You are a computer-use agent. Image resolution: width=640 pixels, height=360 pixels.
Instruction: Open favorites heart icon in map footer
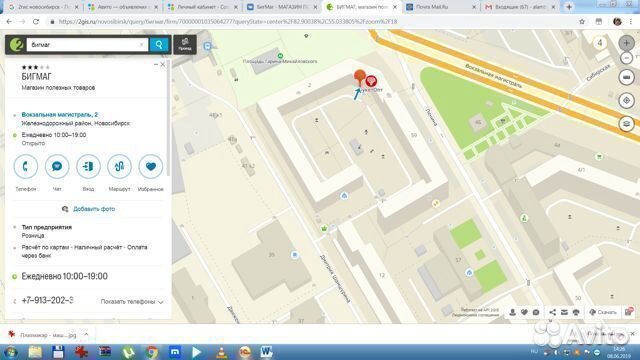pyautogui.click(x=524, y=312)
